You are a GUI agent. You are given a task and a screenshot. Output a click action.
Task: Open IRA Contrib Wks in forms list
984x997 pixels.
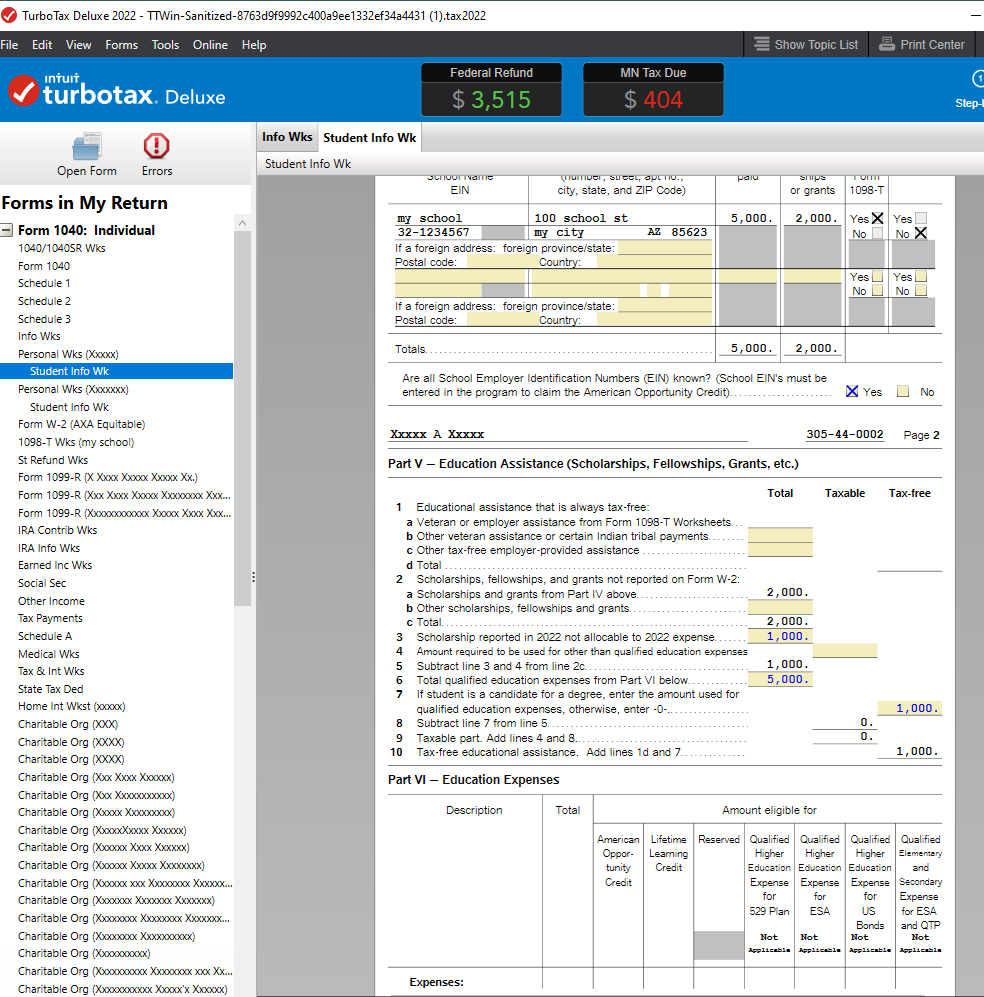[x=57, y=530]
